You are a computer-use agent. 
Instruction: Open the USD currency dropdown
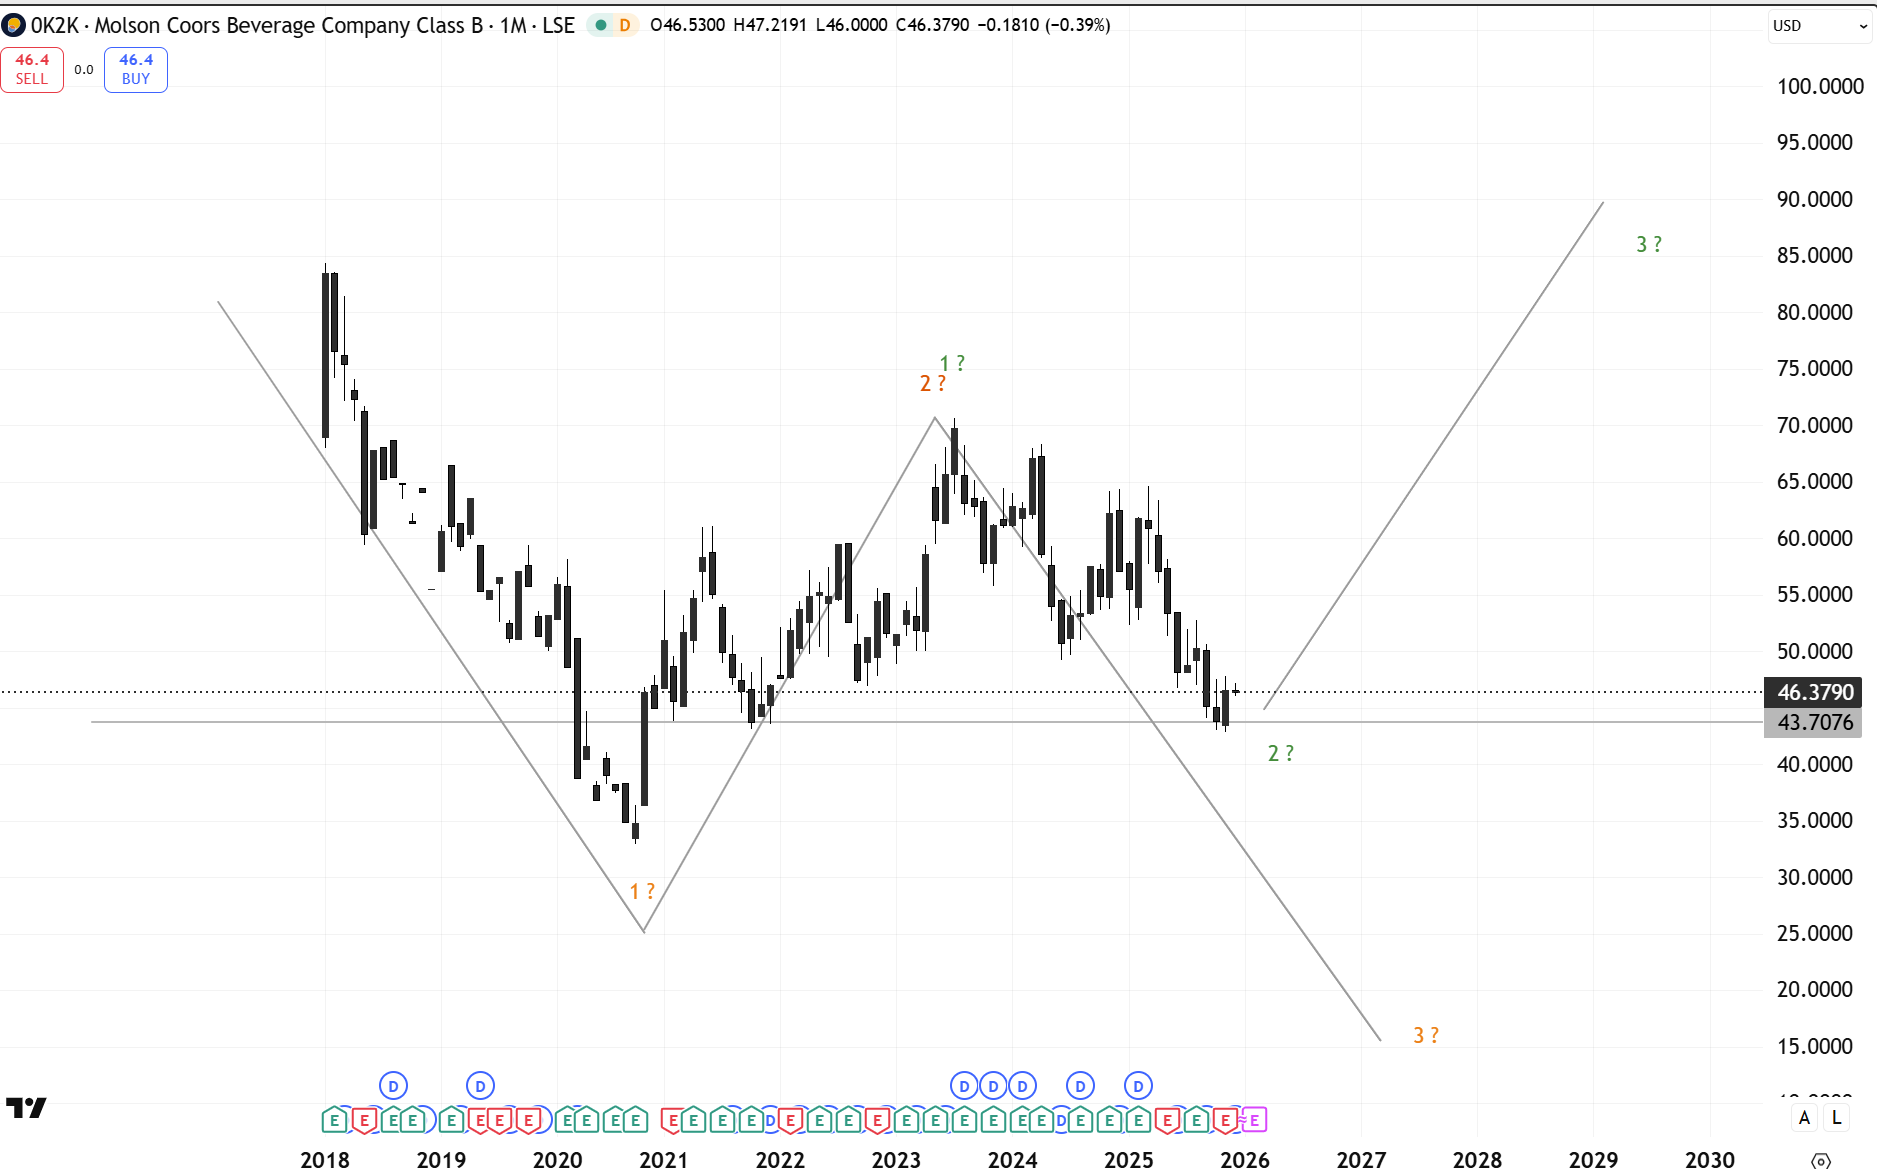(x=1819, y=26)
